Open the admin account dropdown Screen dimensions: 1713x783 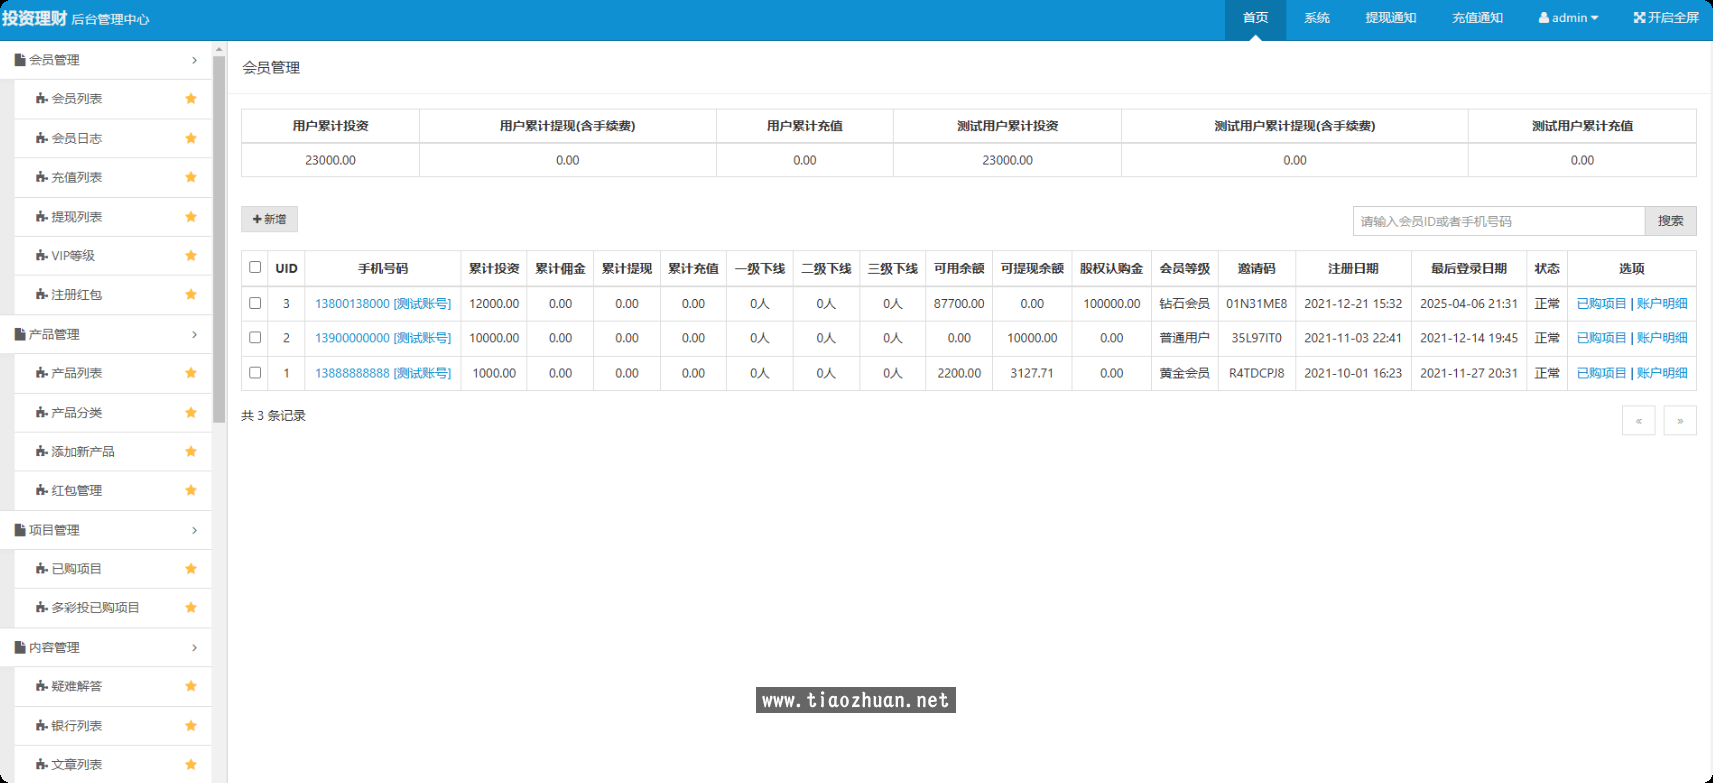[1568, 18]
